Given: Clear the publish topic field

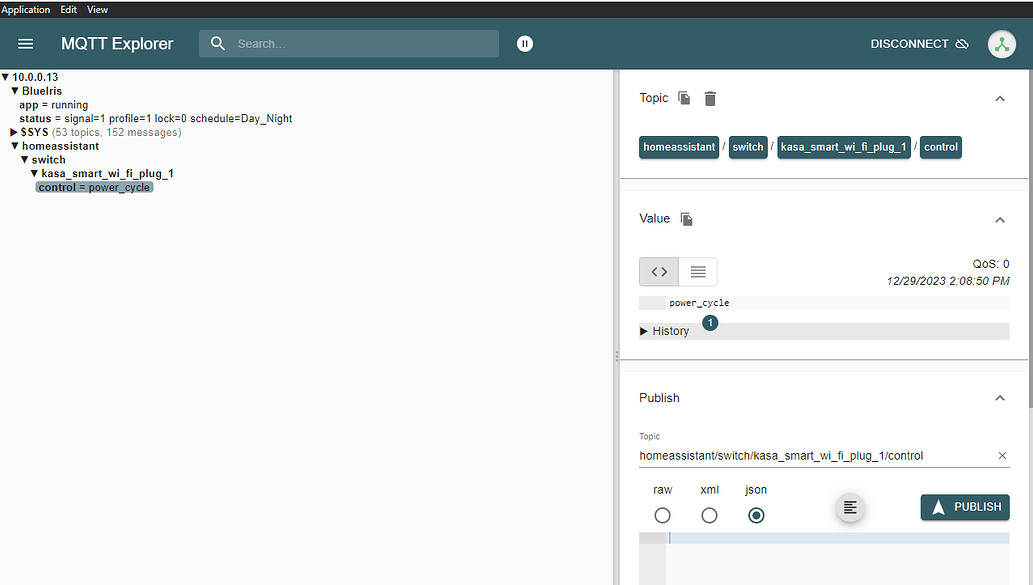Looking at the screenshot, I should click(x=1002, y=455).
